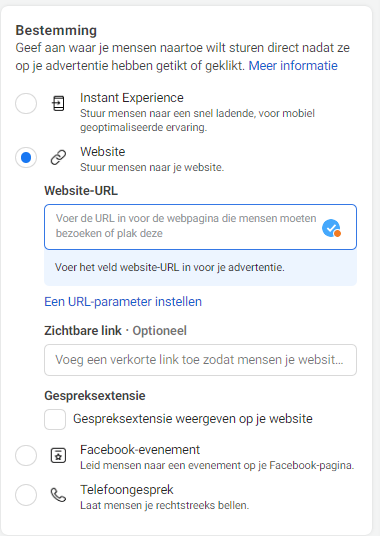Select the Telefoongesprek radio button

26,495
